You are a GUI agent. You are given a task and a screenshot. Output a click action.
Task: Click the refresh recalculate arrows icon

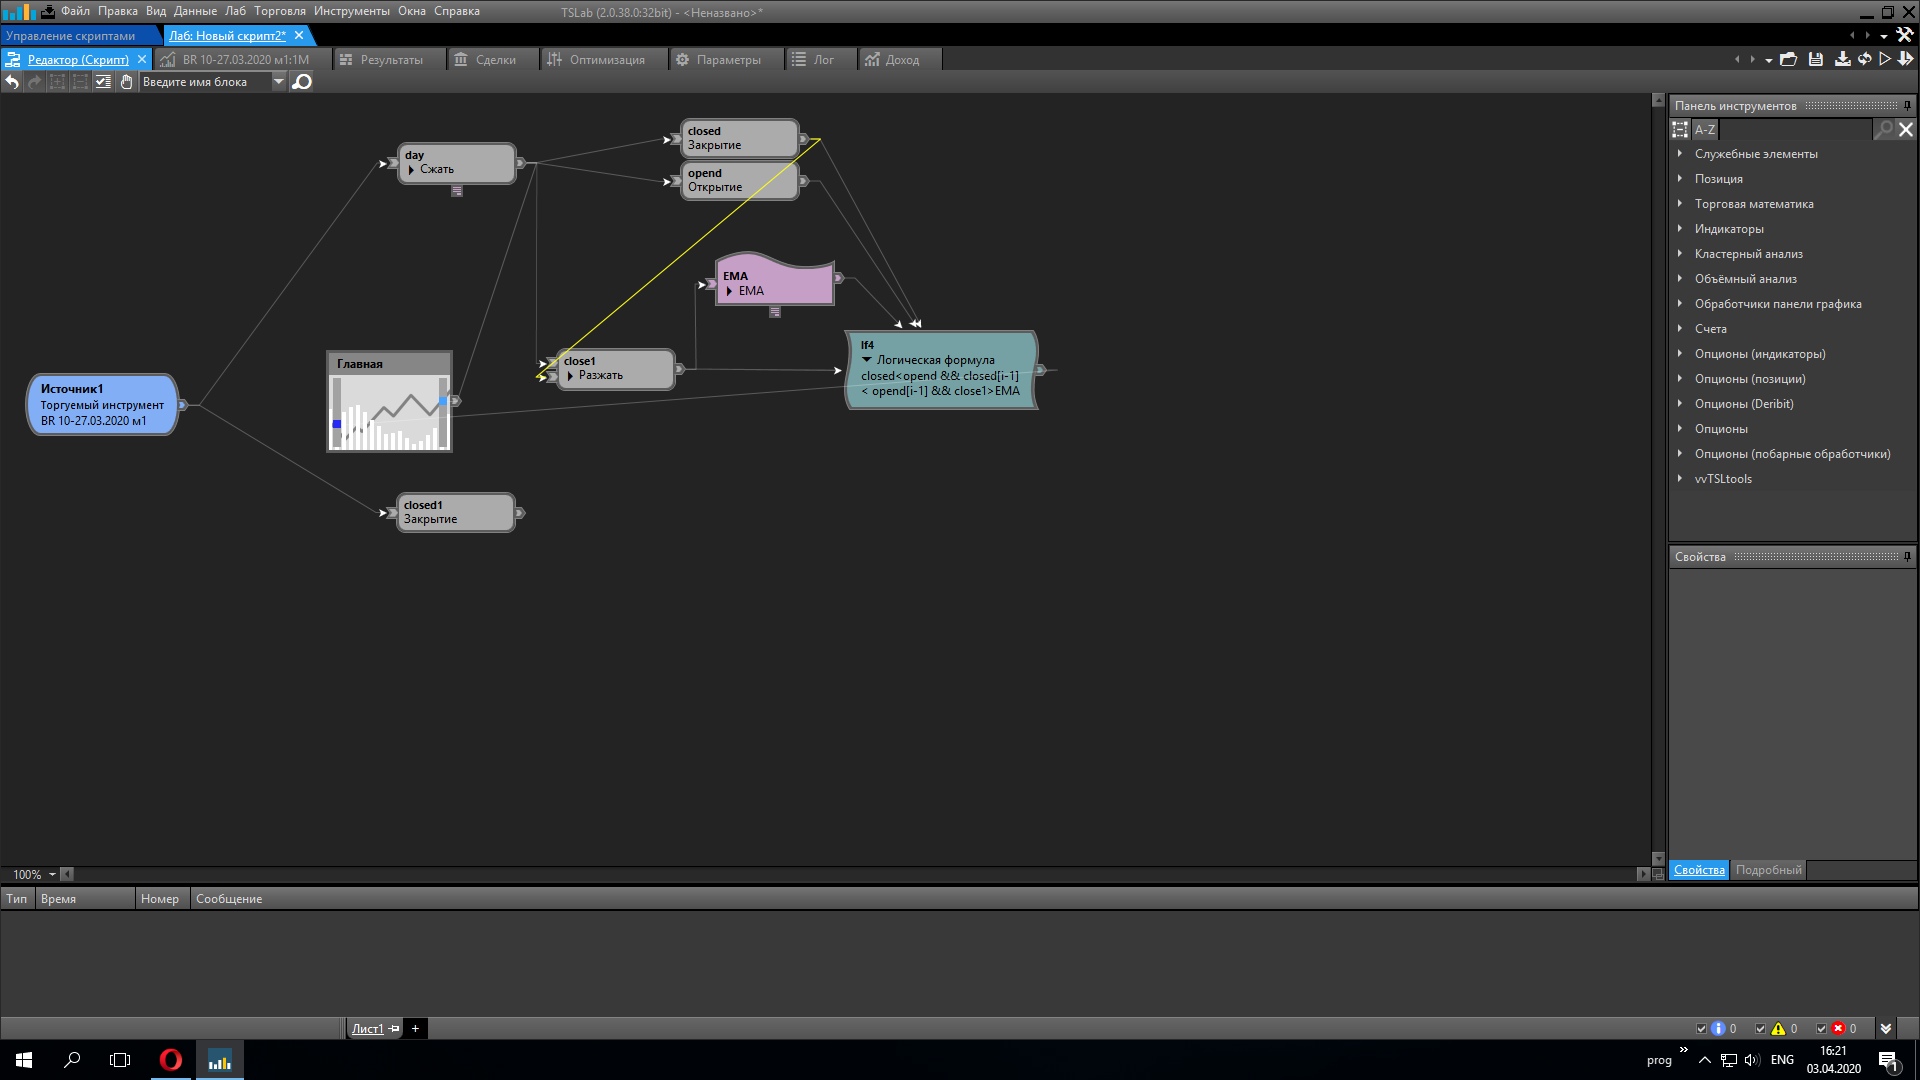click(x=1865, y=60)
